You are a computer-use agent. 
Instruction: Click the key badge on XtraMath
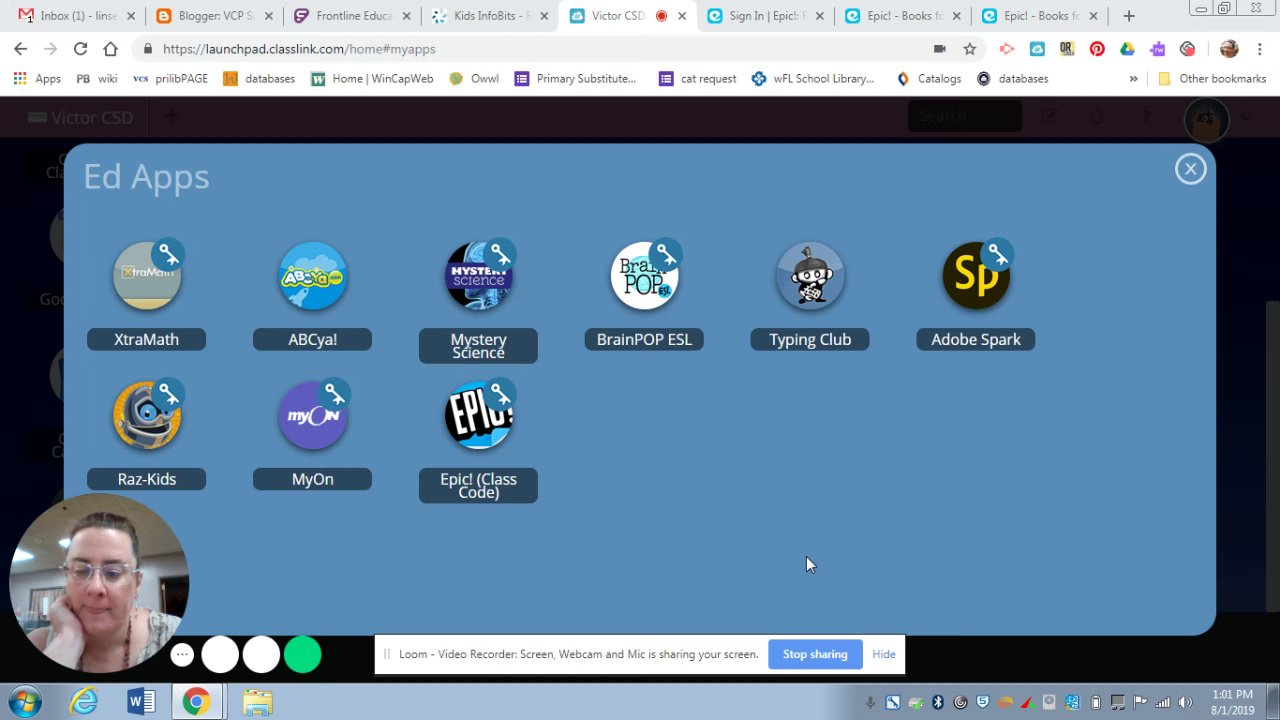pyautogui.click(x=169, y=255)
